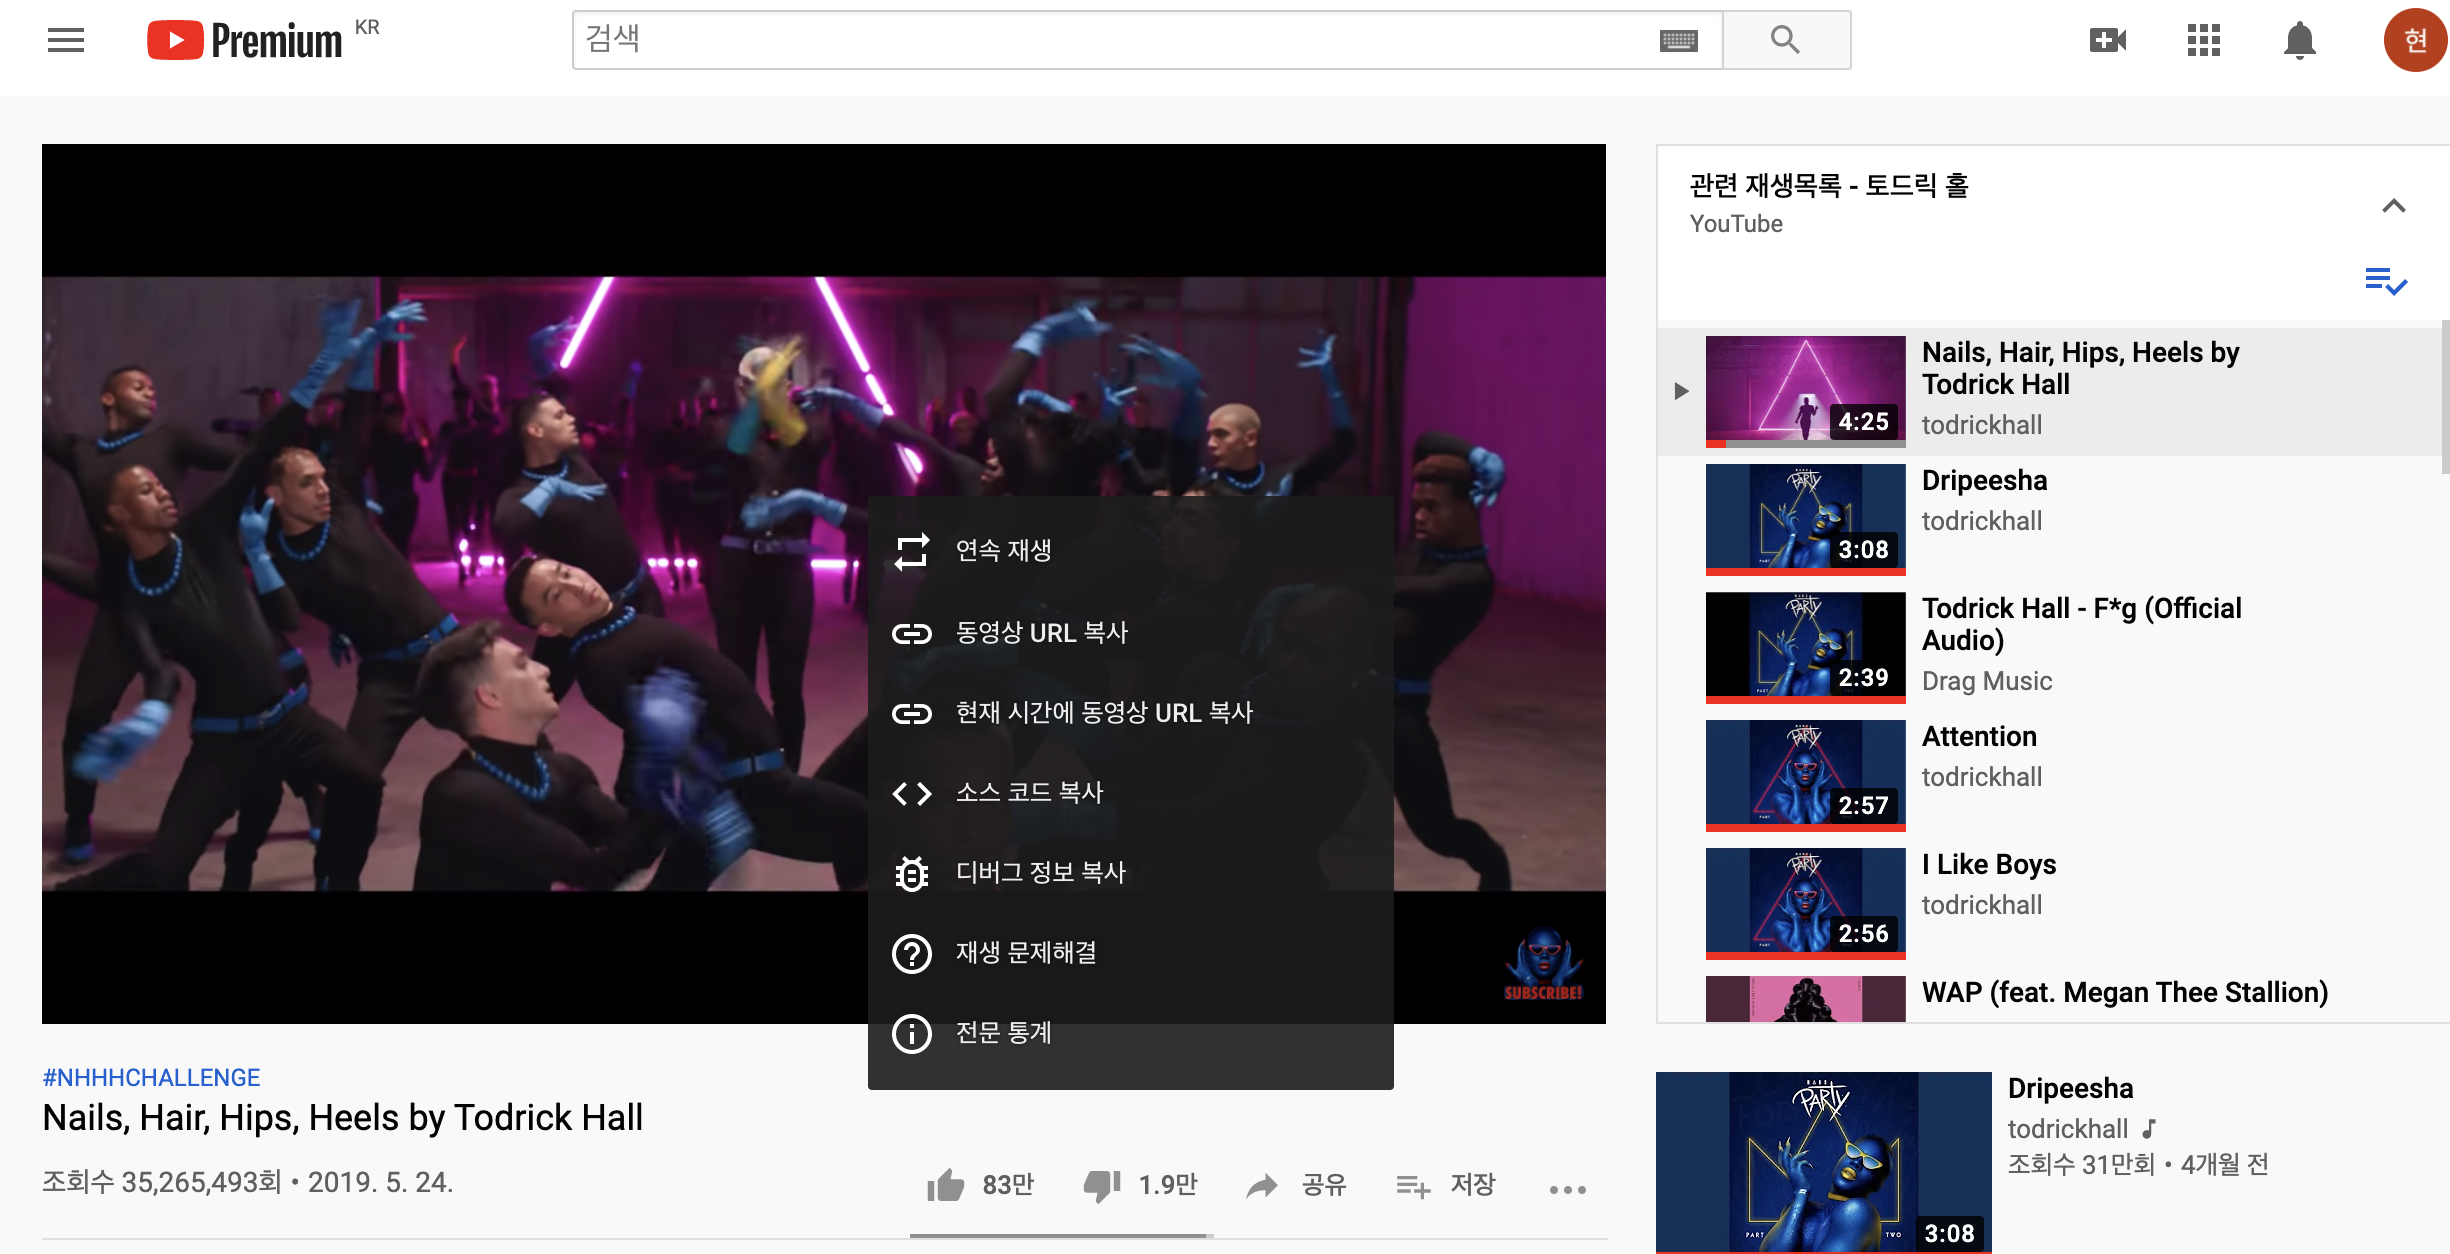Viewport: 2450px width, 1254px height.
Task: Open the 저장 save-to-playlist menu
Action: tap(1446, 1186)
